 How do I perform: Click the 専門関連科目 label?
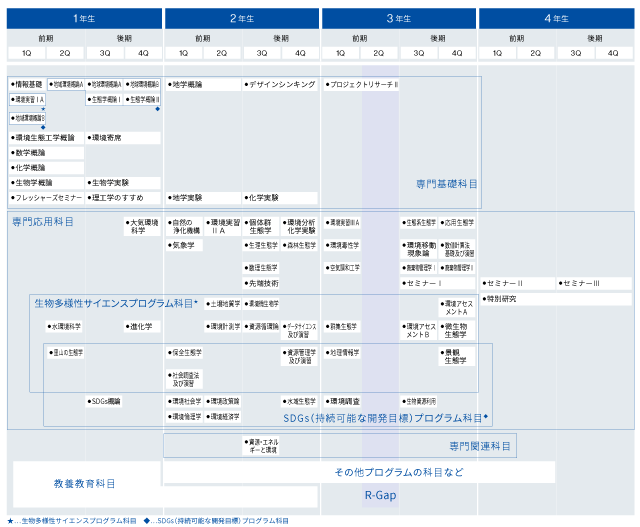point(479,446)
